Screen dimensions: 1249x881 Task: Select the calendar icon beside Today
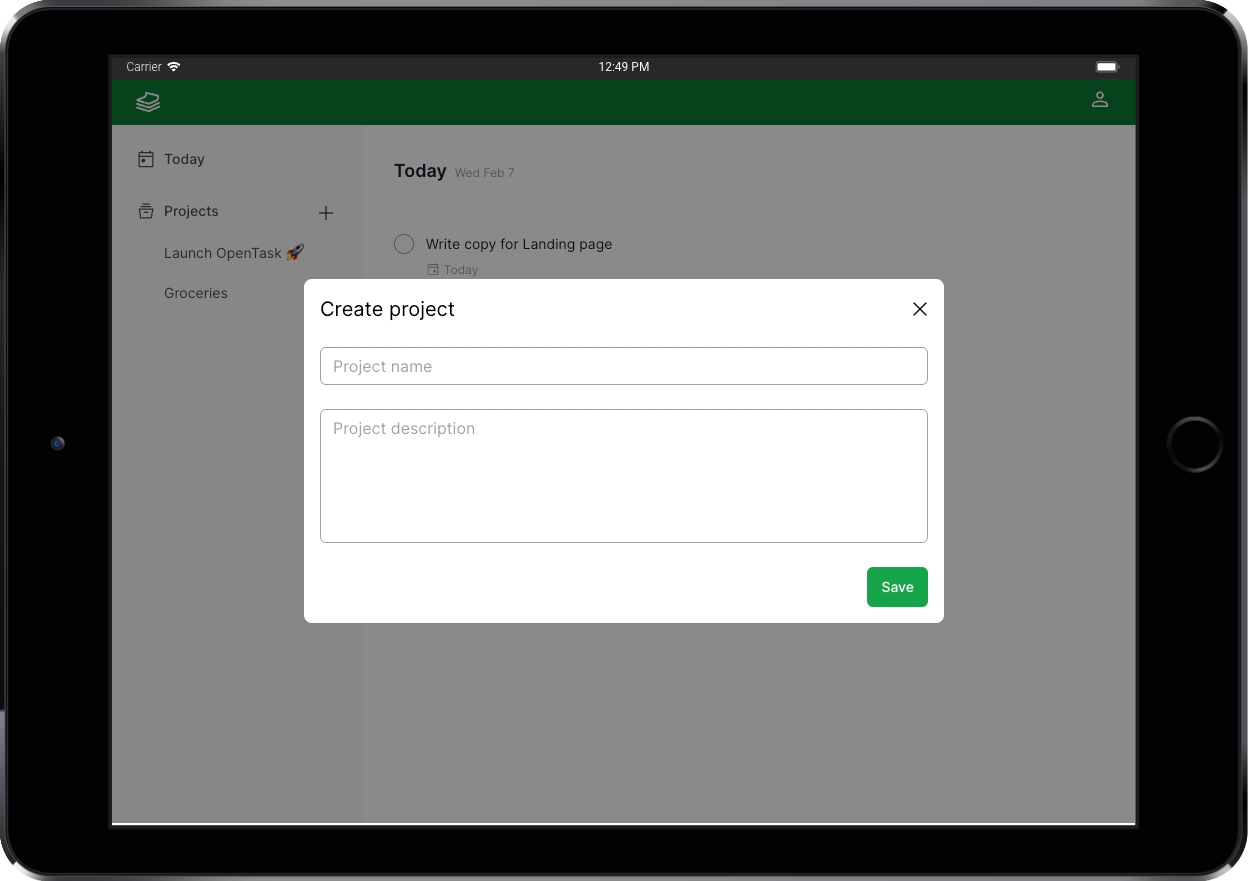click(145, 159)
